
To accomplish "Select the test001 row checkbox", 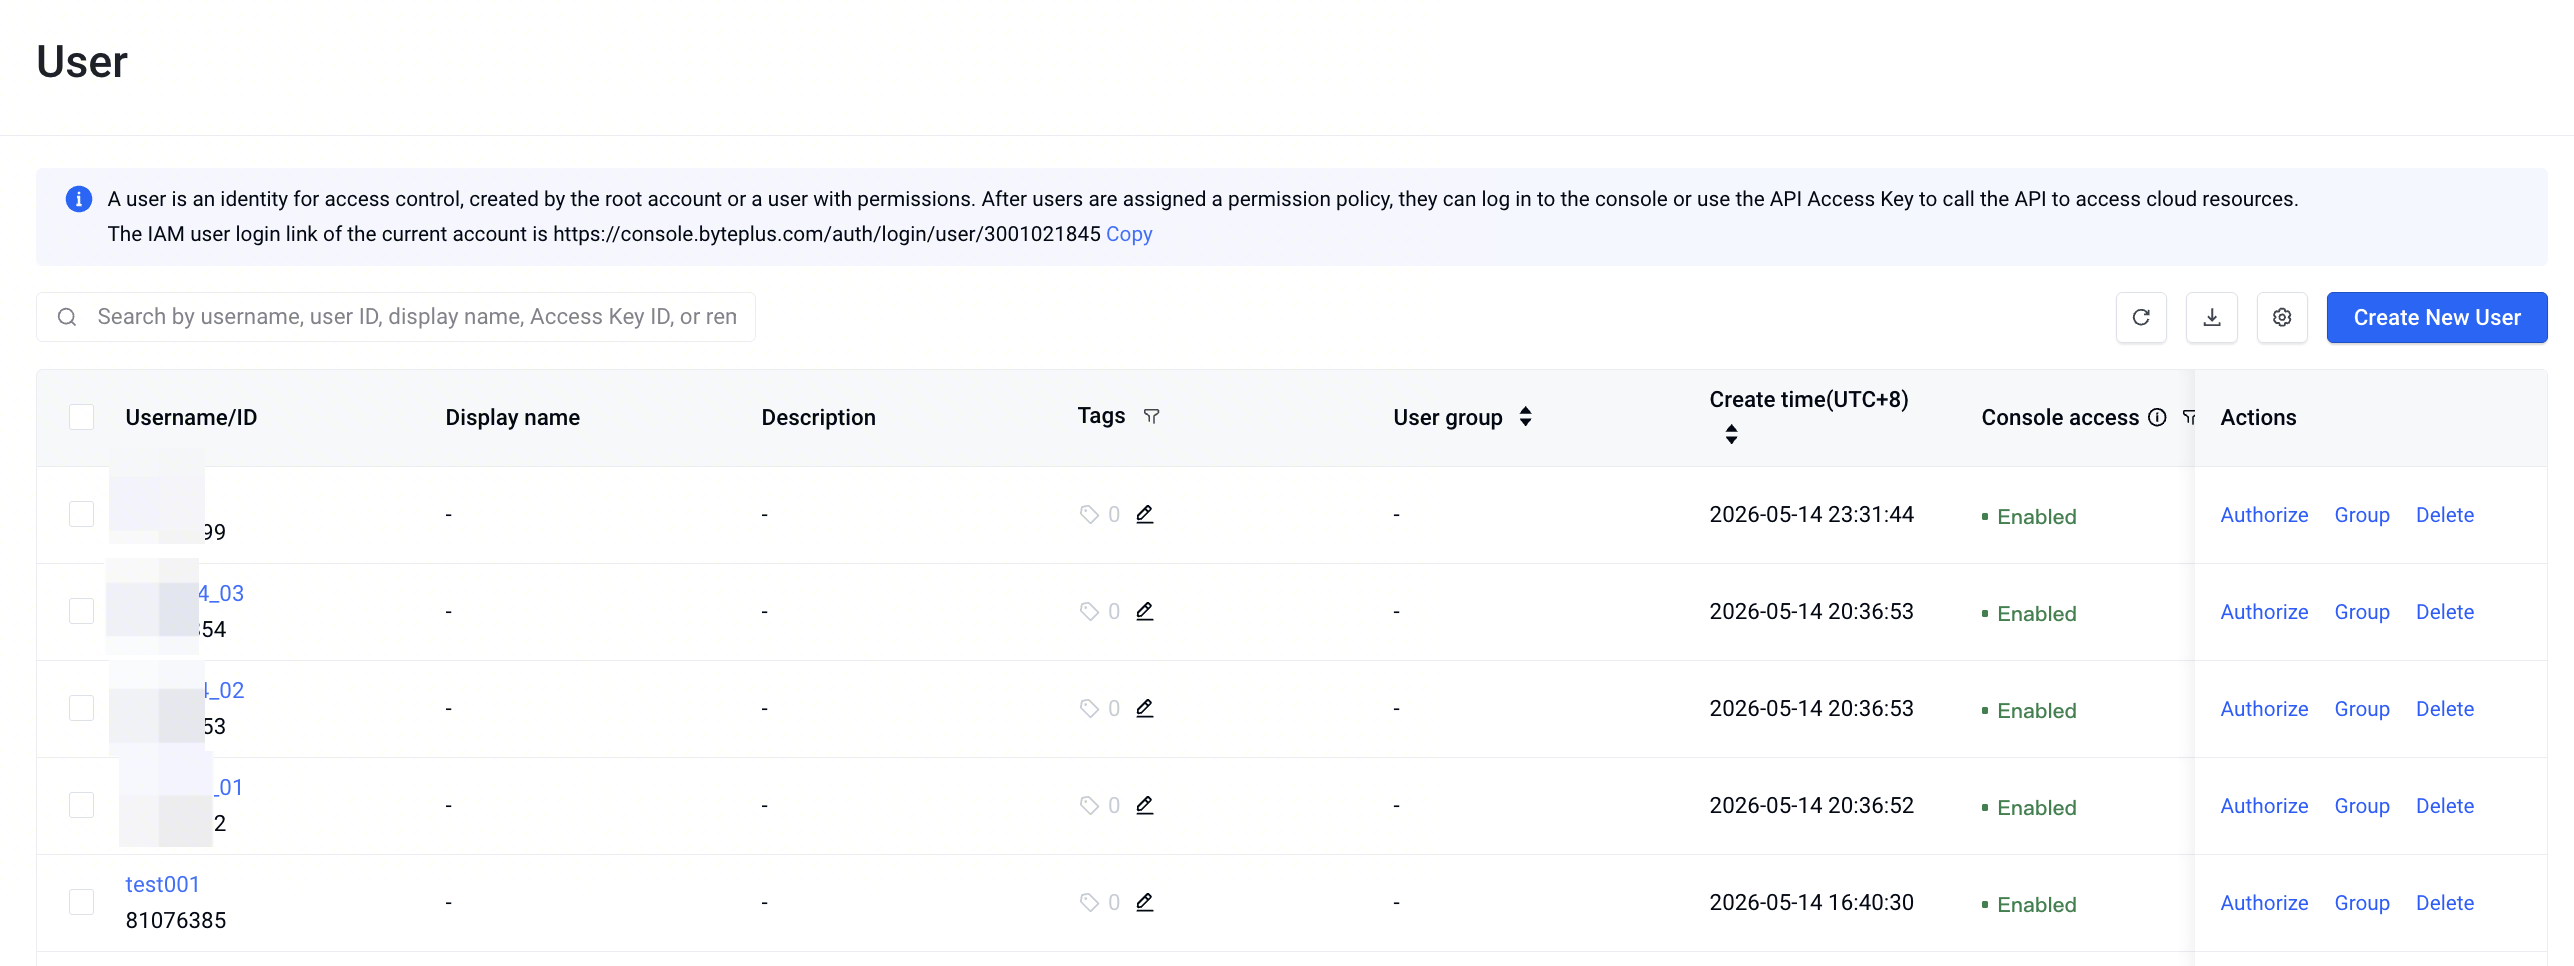I will click(x=81, y=902).
